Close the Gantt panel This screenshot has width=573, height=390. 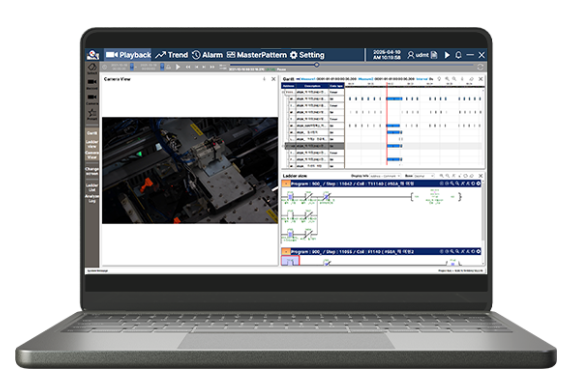coord(481,79)
